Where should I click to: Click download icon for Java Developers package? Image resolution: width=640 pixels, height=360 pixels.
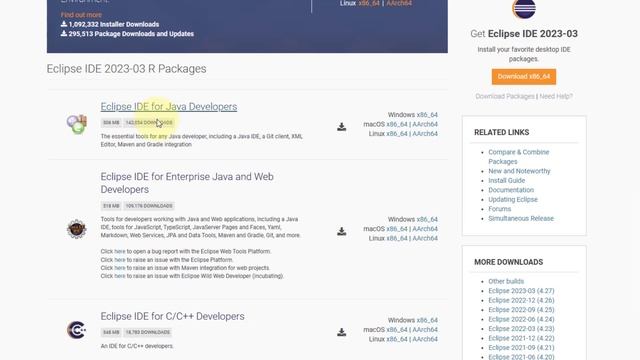342,127
